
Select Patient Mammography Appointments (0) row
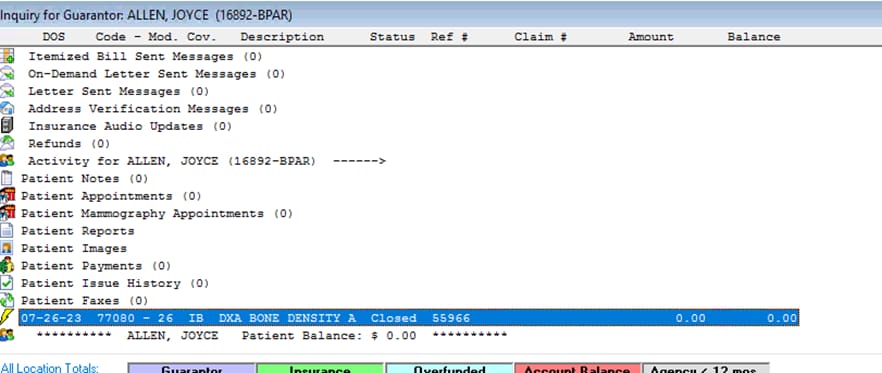[x=157, y=213]
